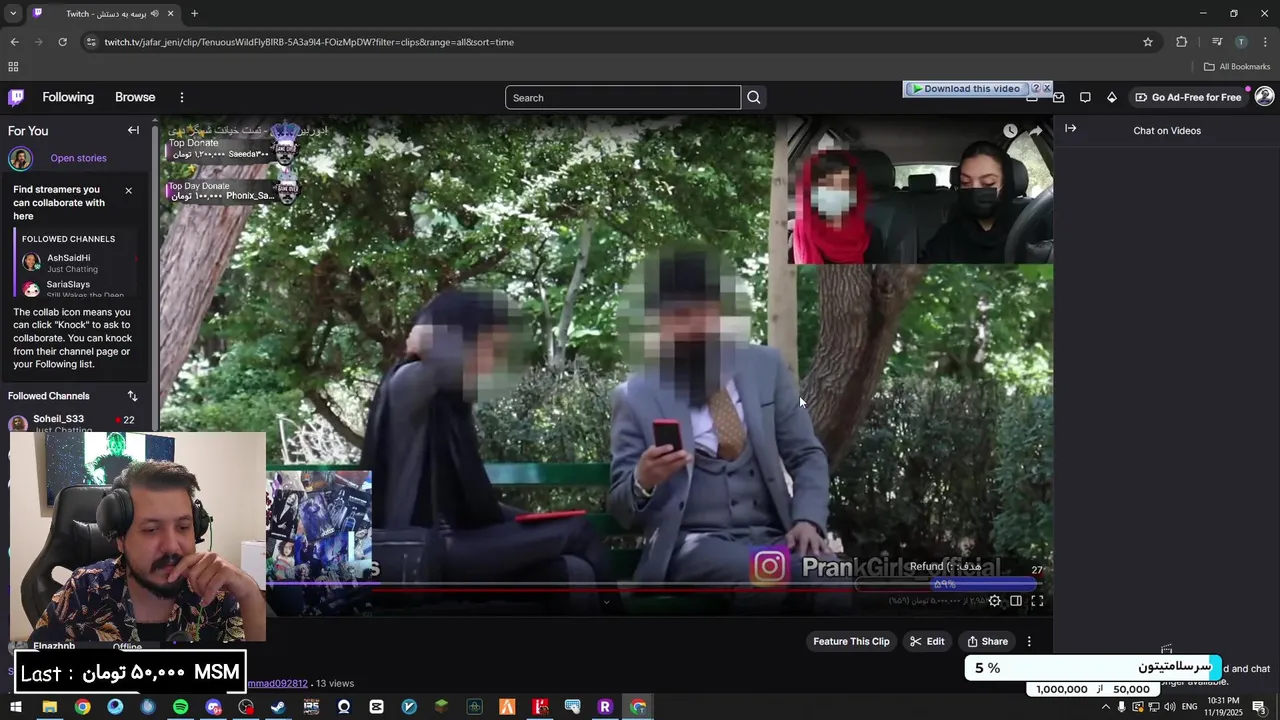Open Chrome media controls icon
This screenshot has width=1280, height=720.
(1217, 42)
